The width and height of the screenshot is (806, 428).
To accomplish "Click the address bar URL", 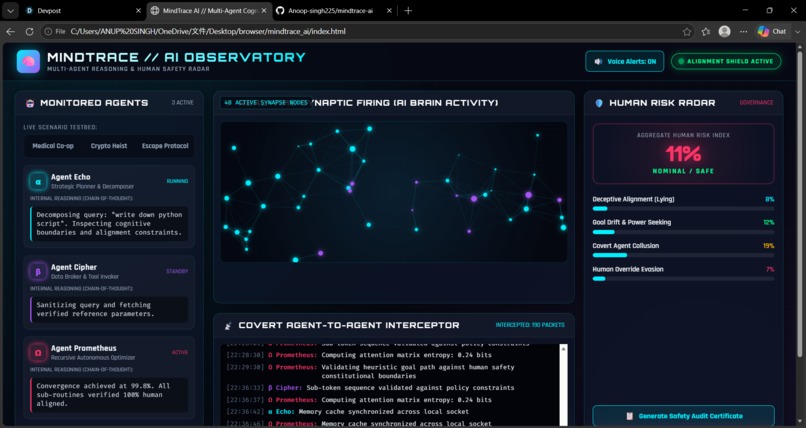I will tap(208, 31).
